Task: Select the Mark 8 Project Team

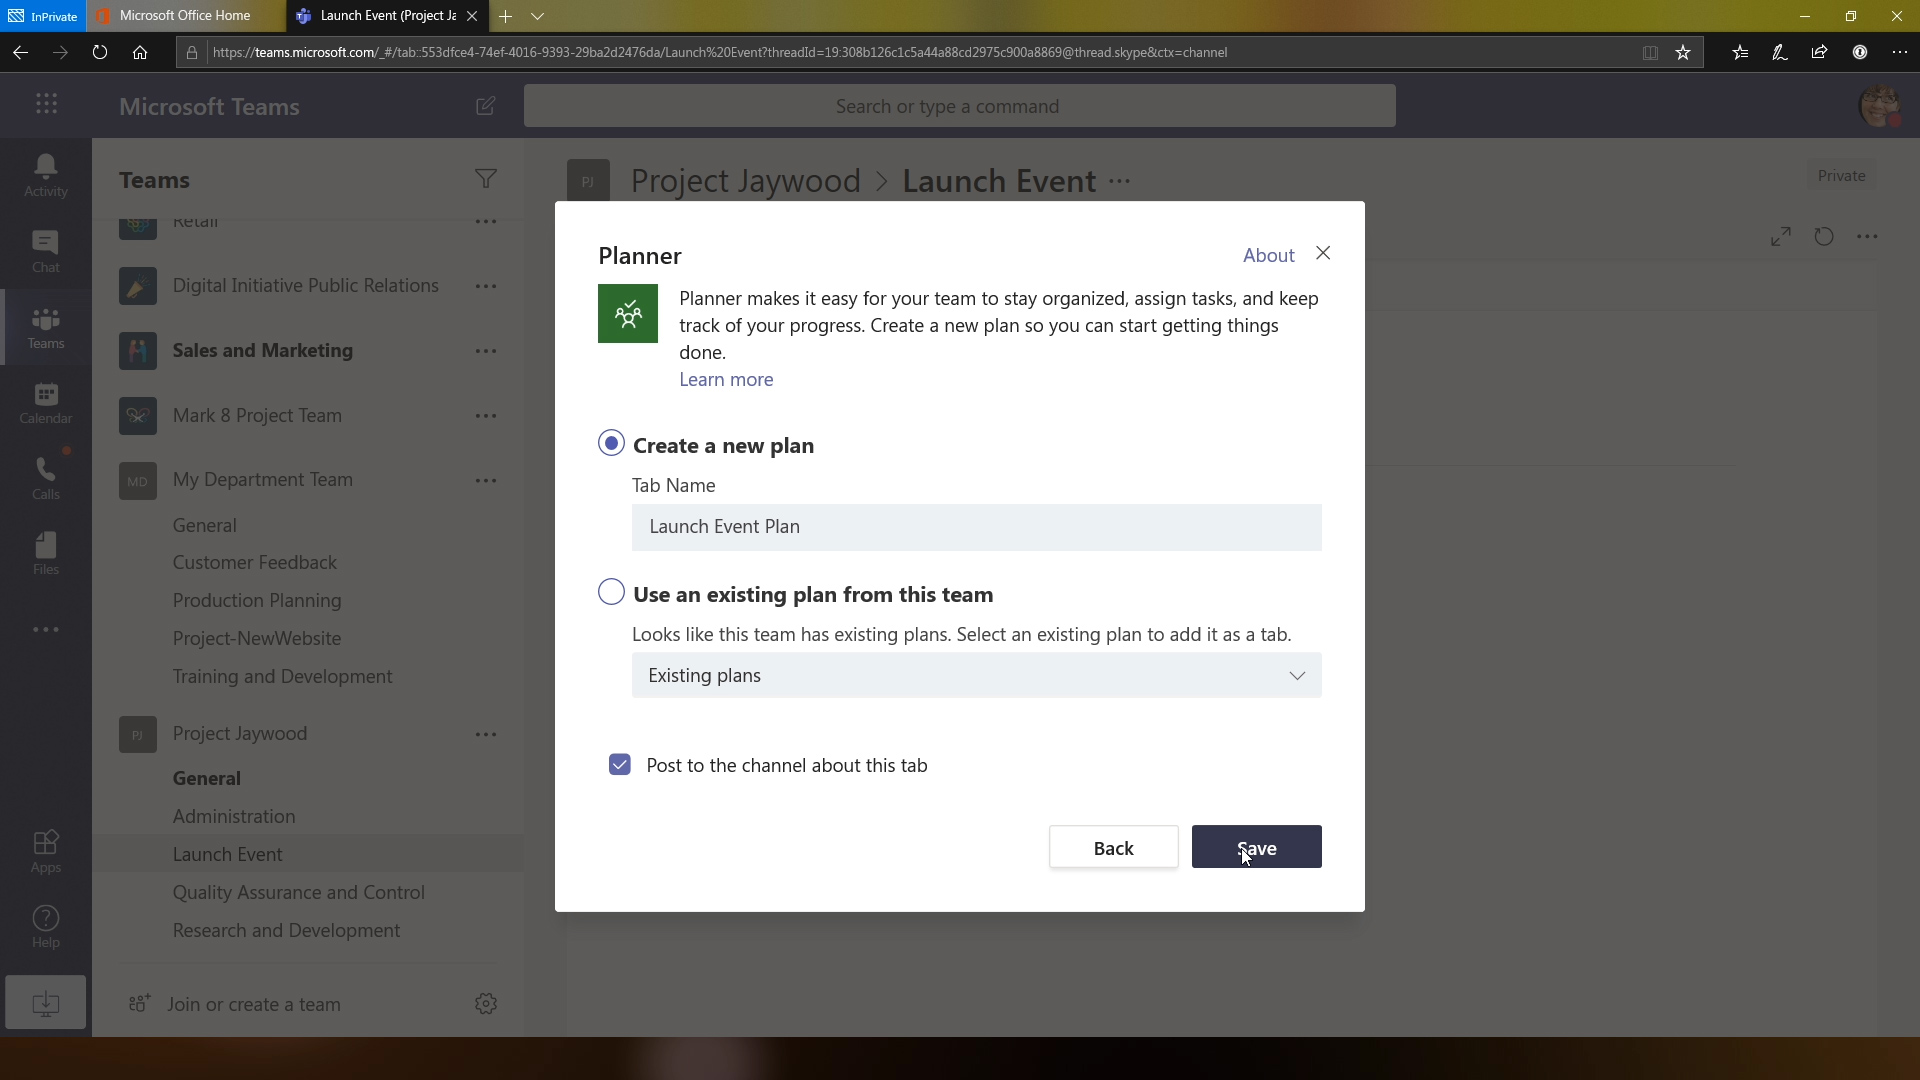Action: click(256, 416)
